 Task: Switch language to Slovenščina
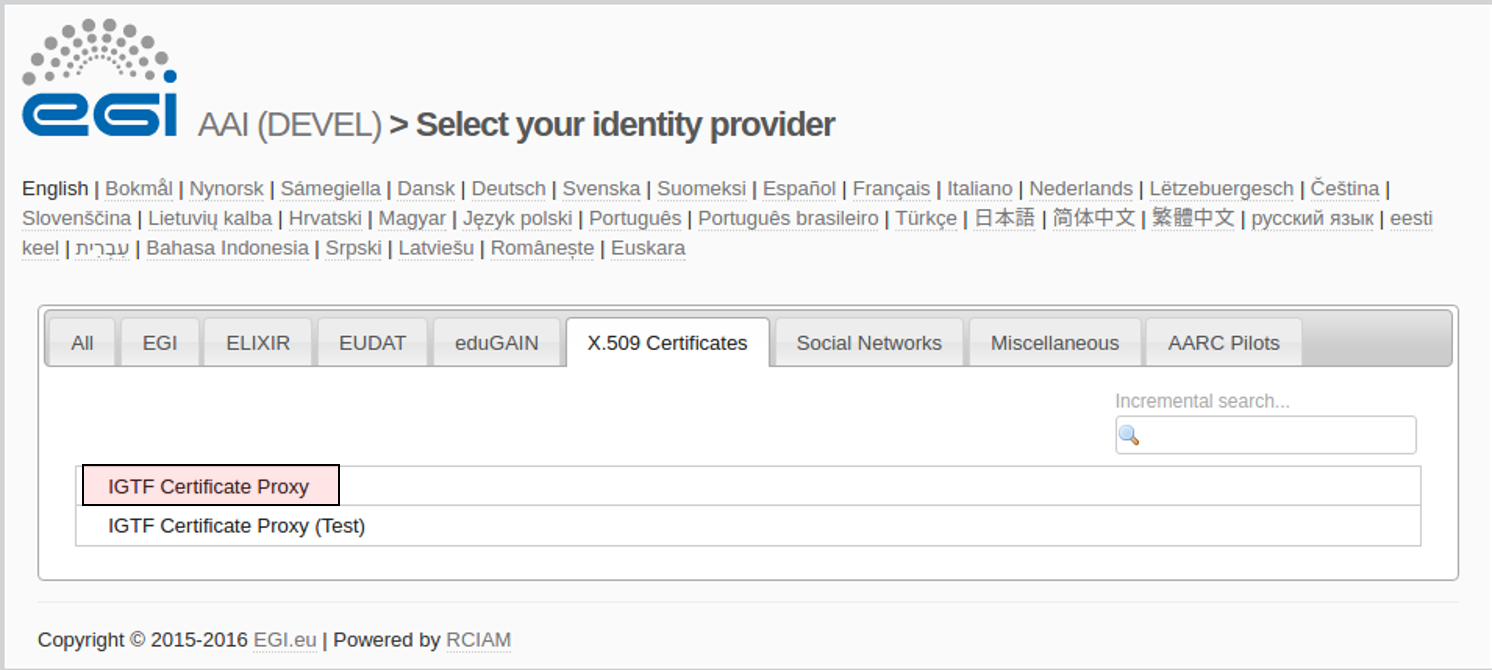76,218
